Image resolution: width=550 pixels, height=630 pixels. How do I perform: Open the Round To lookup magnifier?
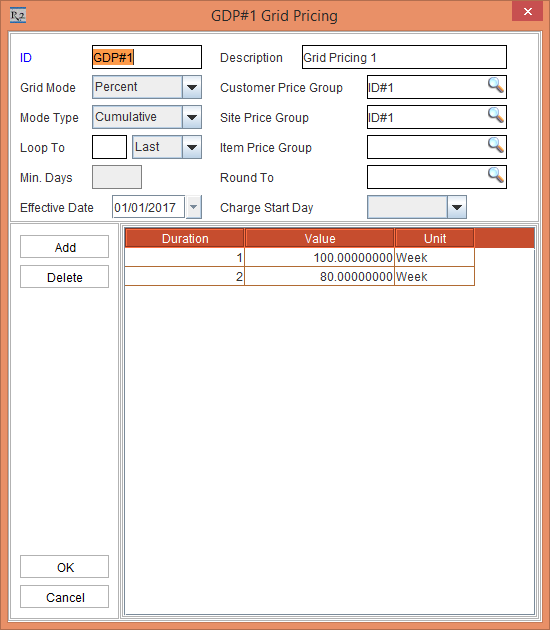click(x=496, y=176)
